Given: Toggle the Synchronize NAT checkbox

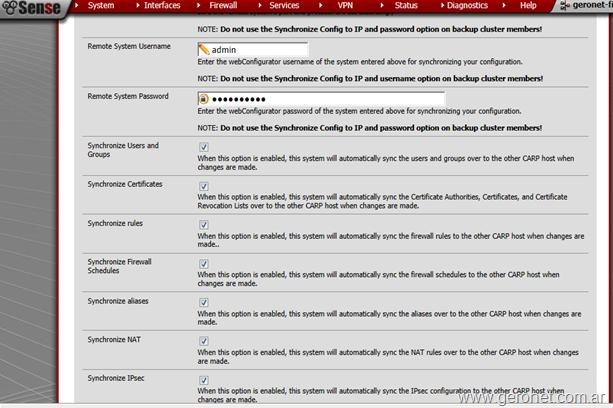Looking at the screenshot, I should point(204,341).
